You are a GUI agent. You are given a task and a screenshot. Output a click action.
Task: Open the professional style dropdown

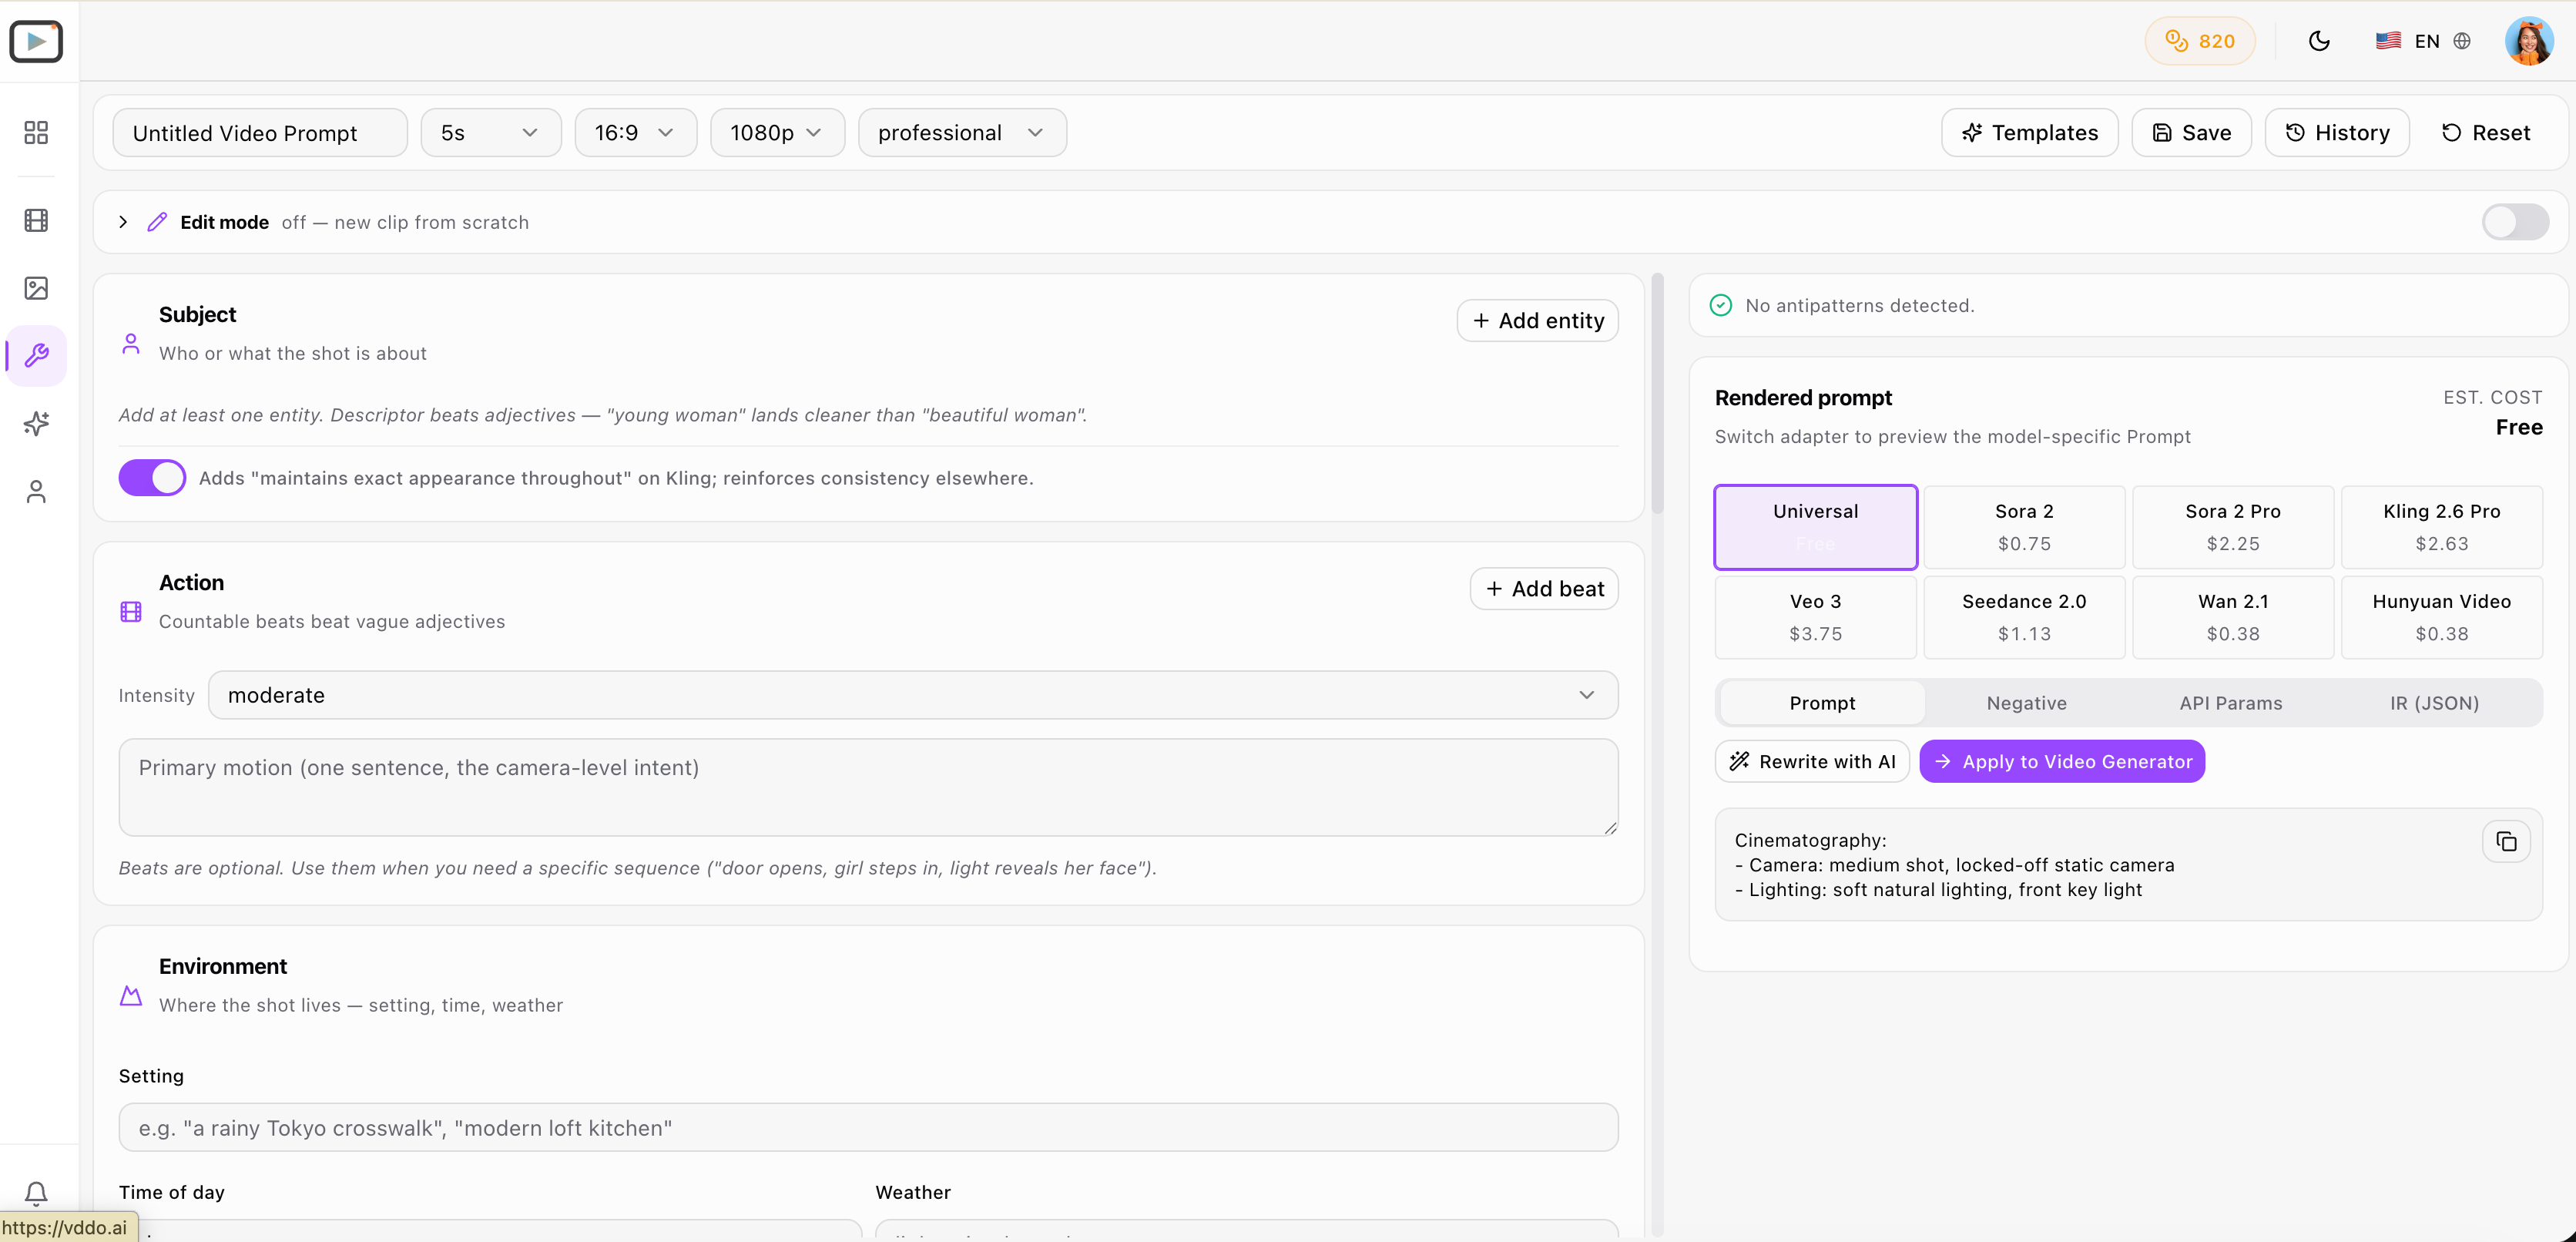[962, 133]
